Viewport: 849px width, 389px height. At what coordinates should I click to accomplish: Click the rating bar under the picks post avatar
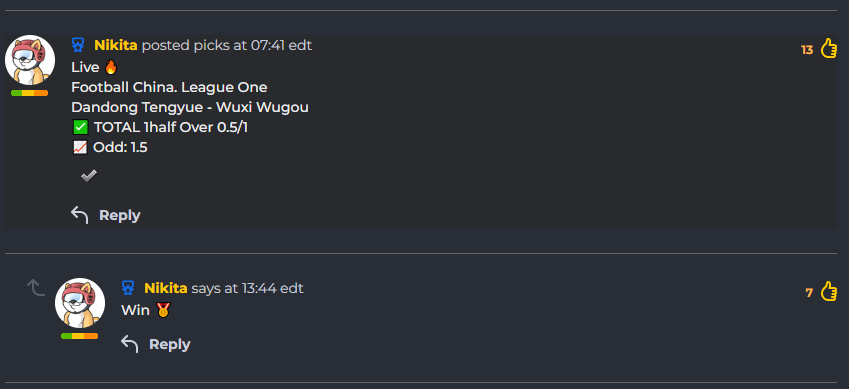click(30, 93)
